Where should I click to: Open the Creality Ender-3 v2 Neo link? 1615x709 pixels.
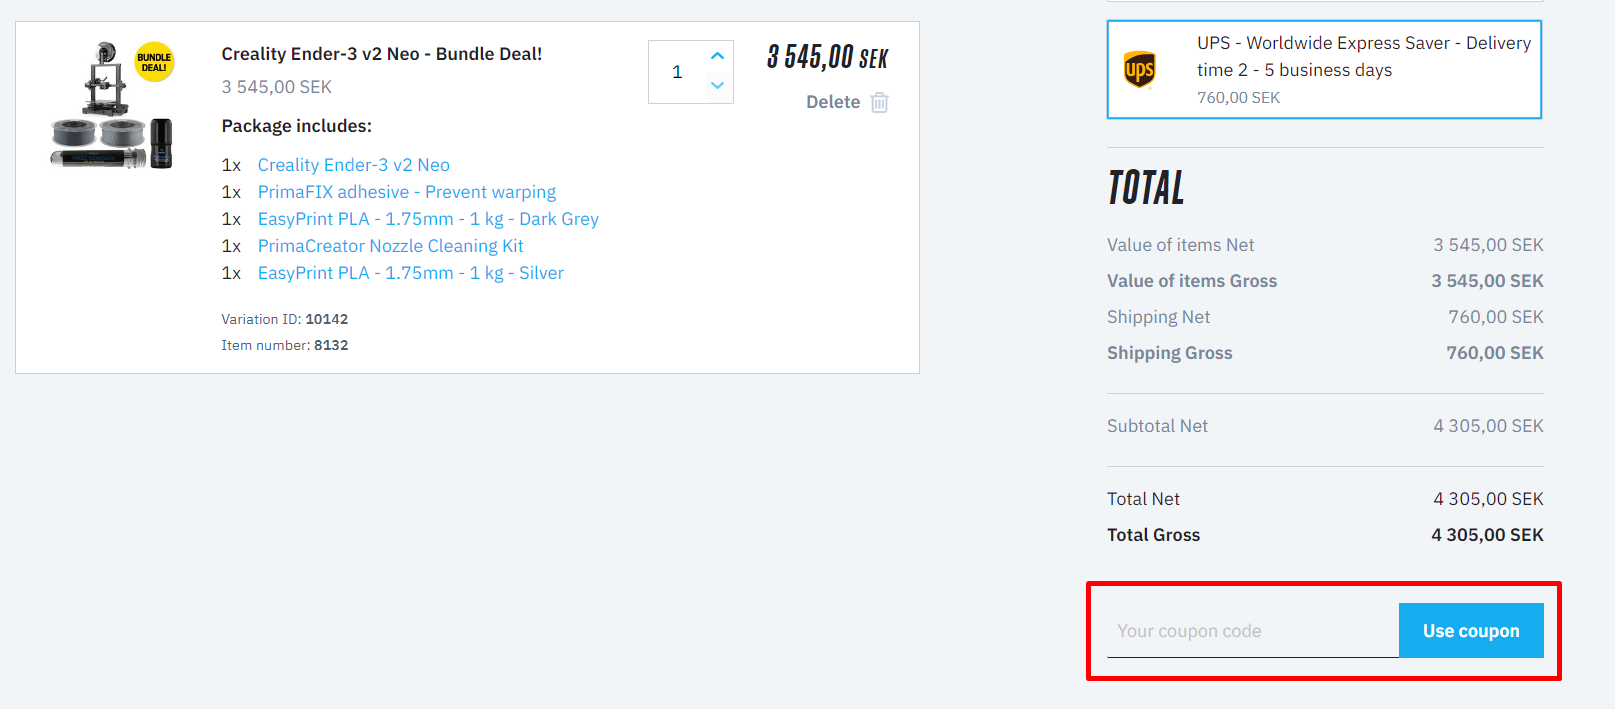click(x=354, y=165)
